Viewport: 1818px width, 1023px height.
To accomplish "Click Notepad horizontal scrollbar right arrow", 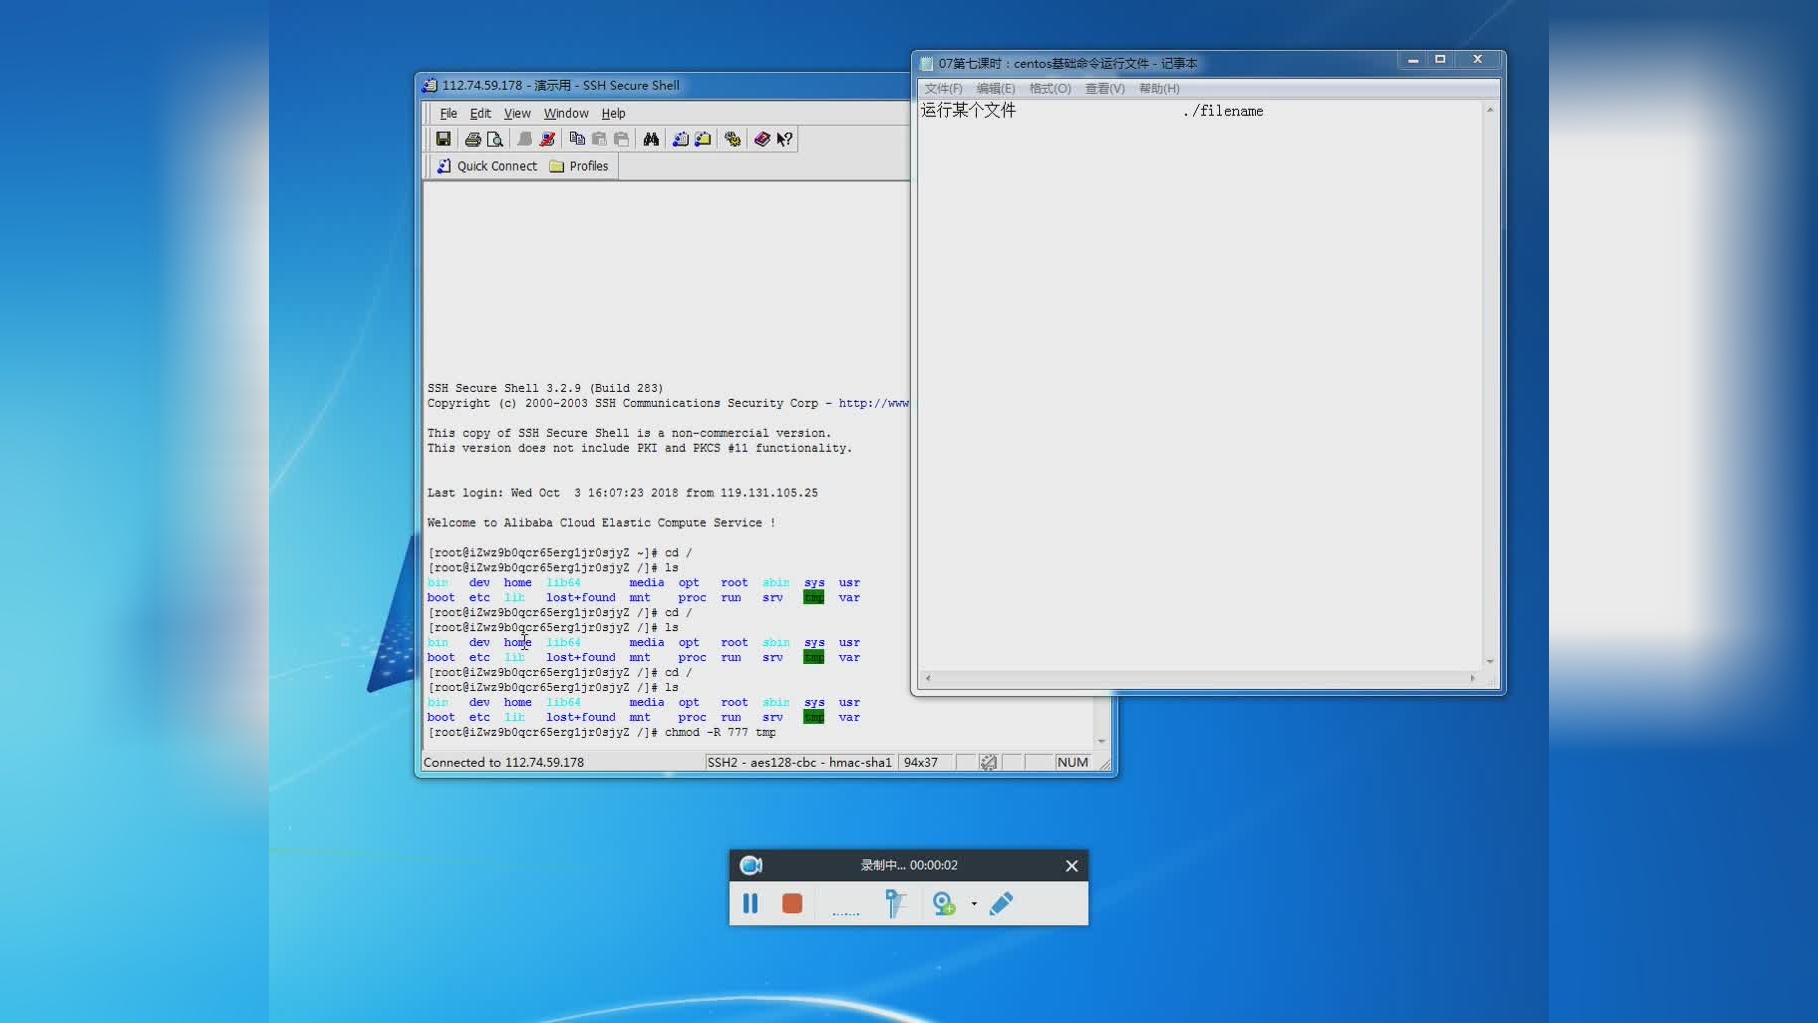I will (1472, 678).
